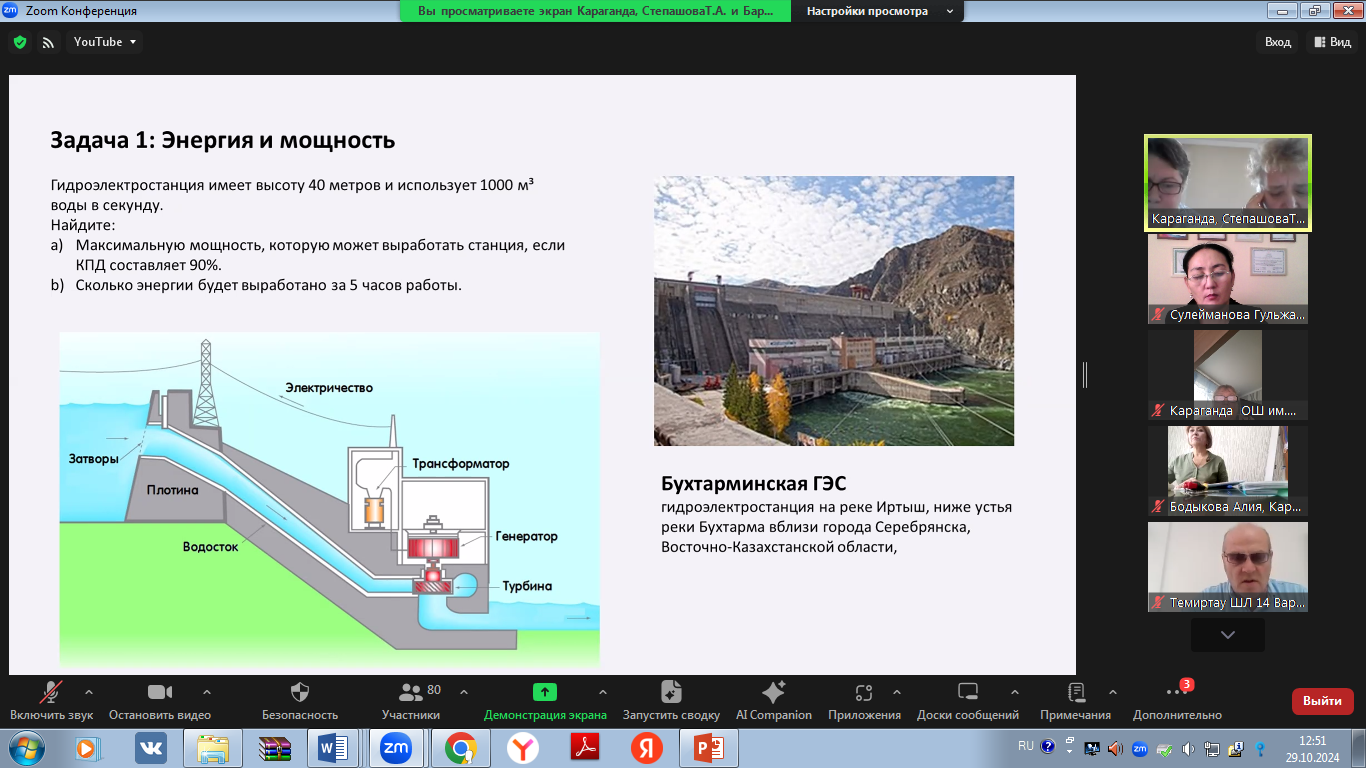The width and height of the screenshot is (1366, 768).
Task: Start a poll with Запустить сводку
Action: pyautogui.click(x=671, y=693)
